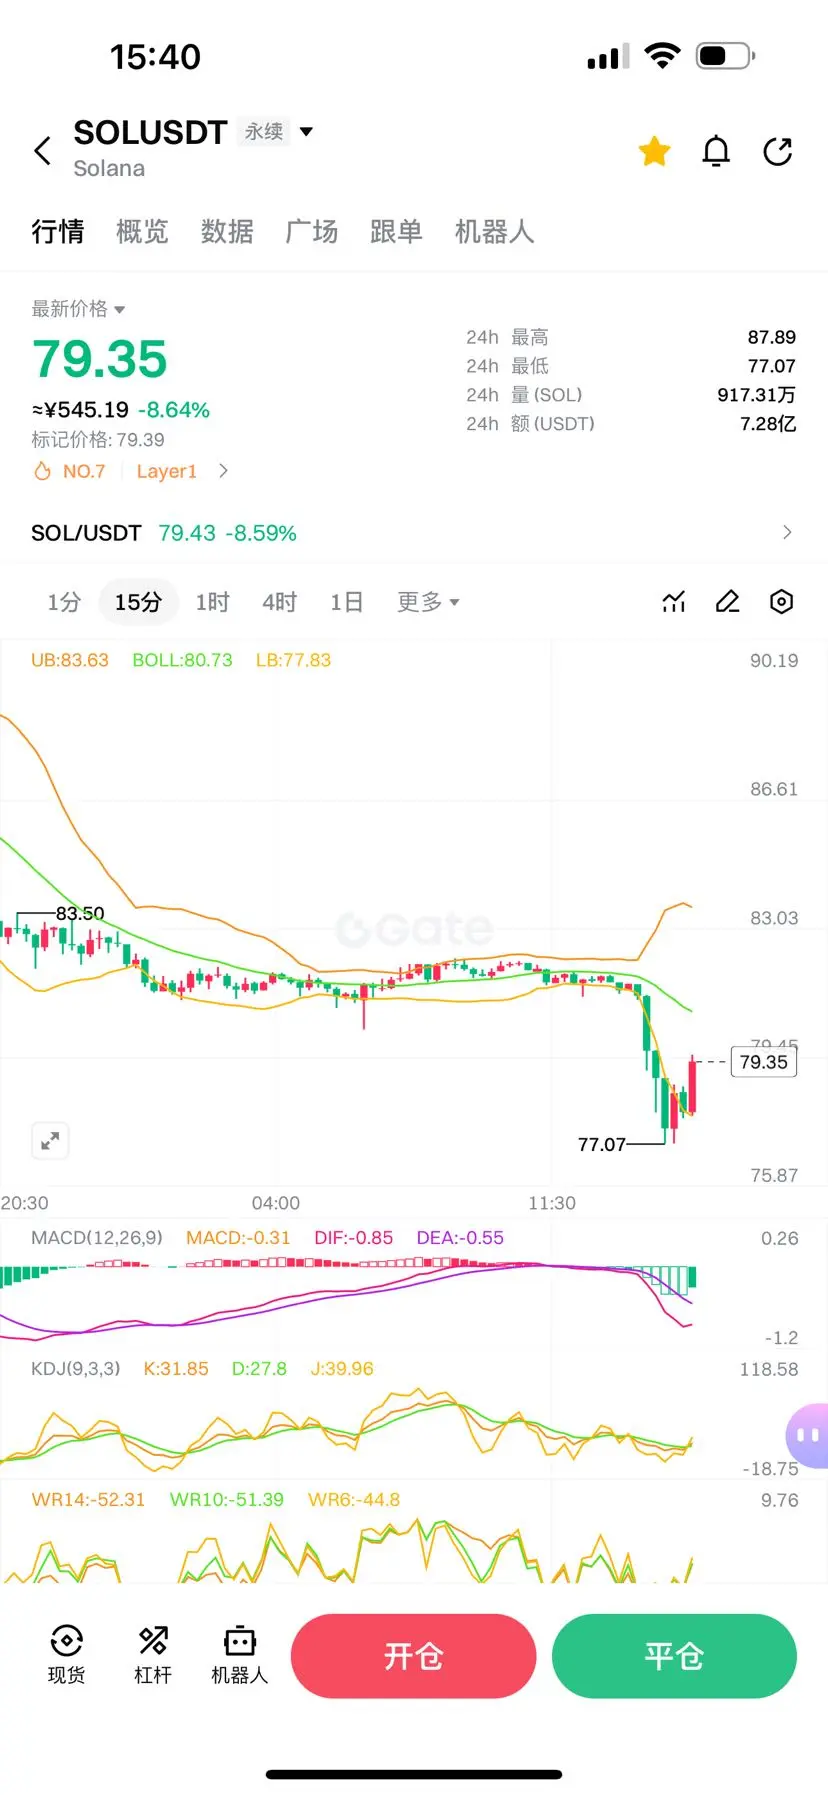Tap the cellular signal icon

pos(608,56)
